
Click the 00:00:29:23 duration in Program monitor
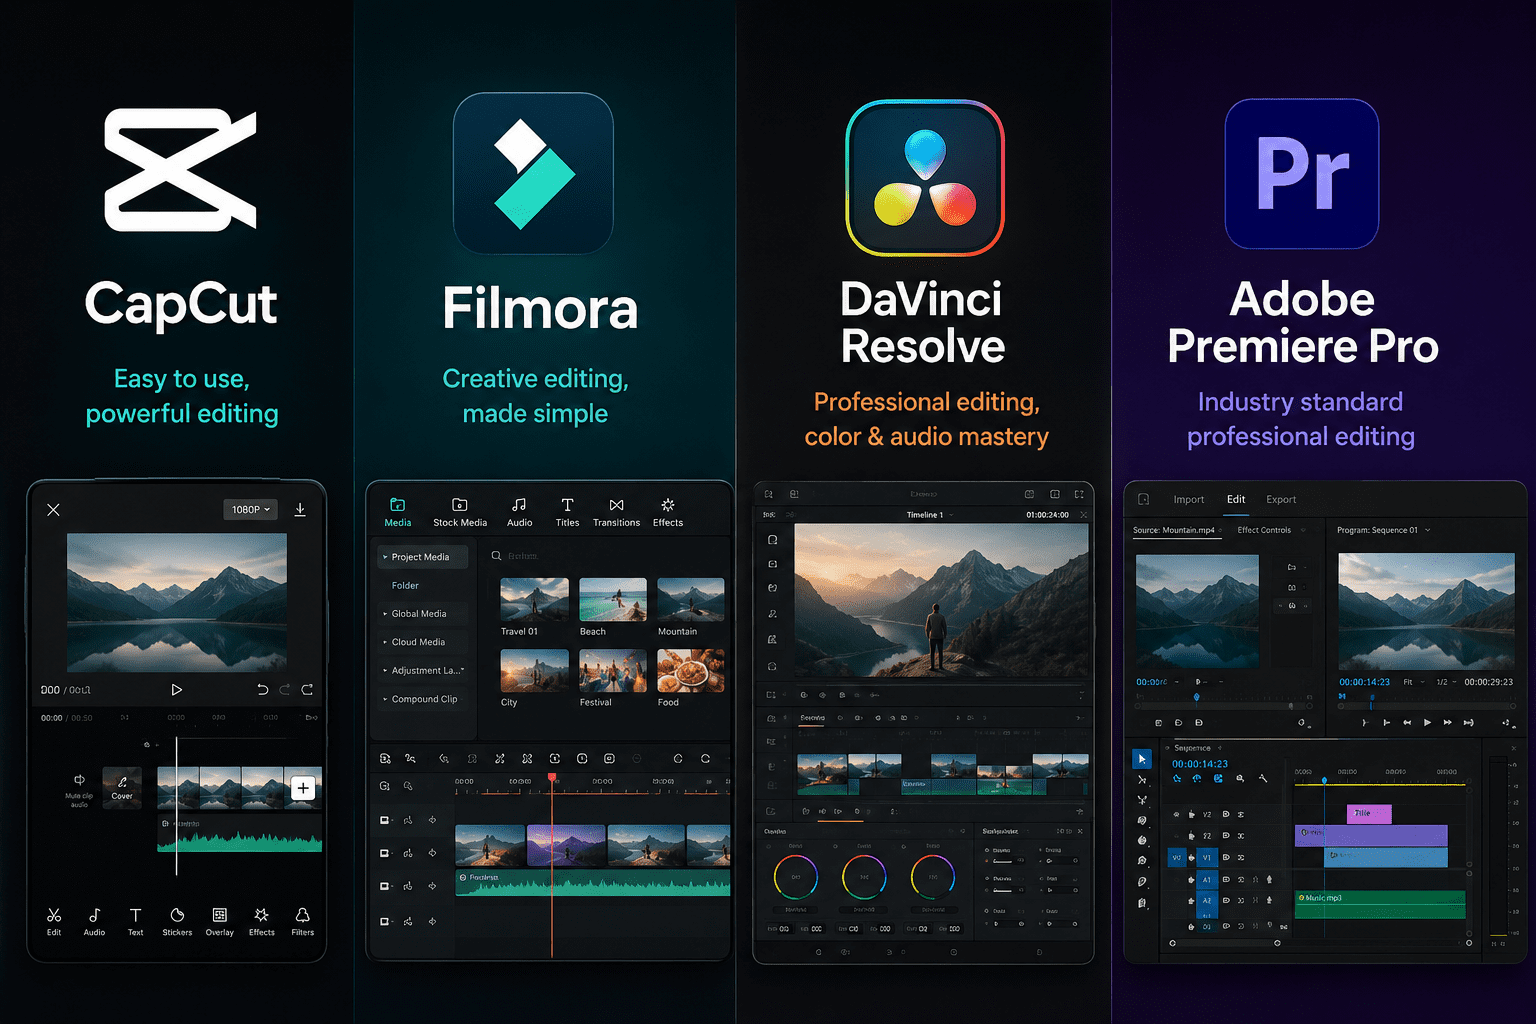1489,682
